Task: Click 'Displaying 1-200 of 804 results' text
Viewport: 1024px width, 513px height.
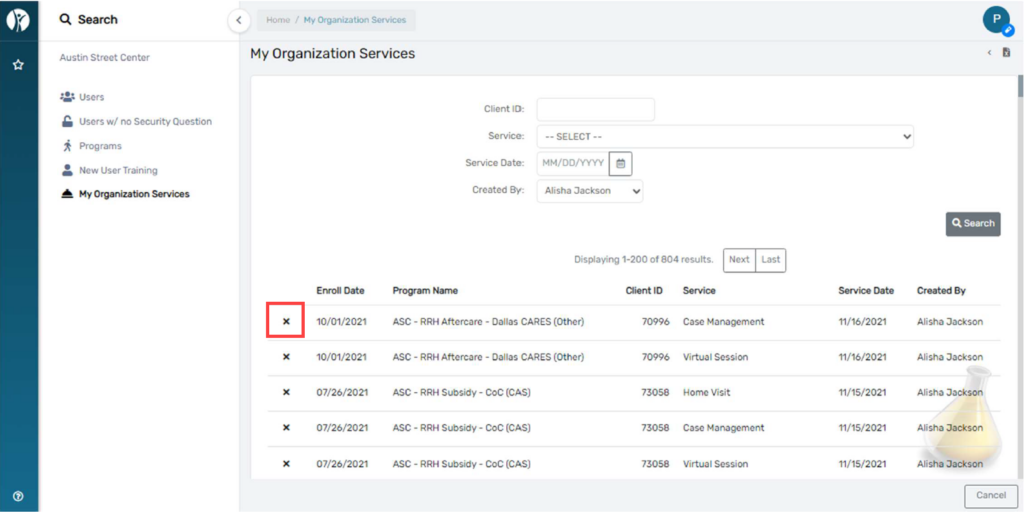Action: click(x=644, y=260)
